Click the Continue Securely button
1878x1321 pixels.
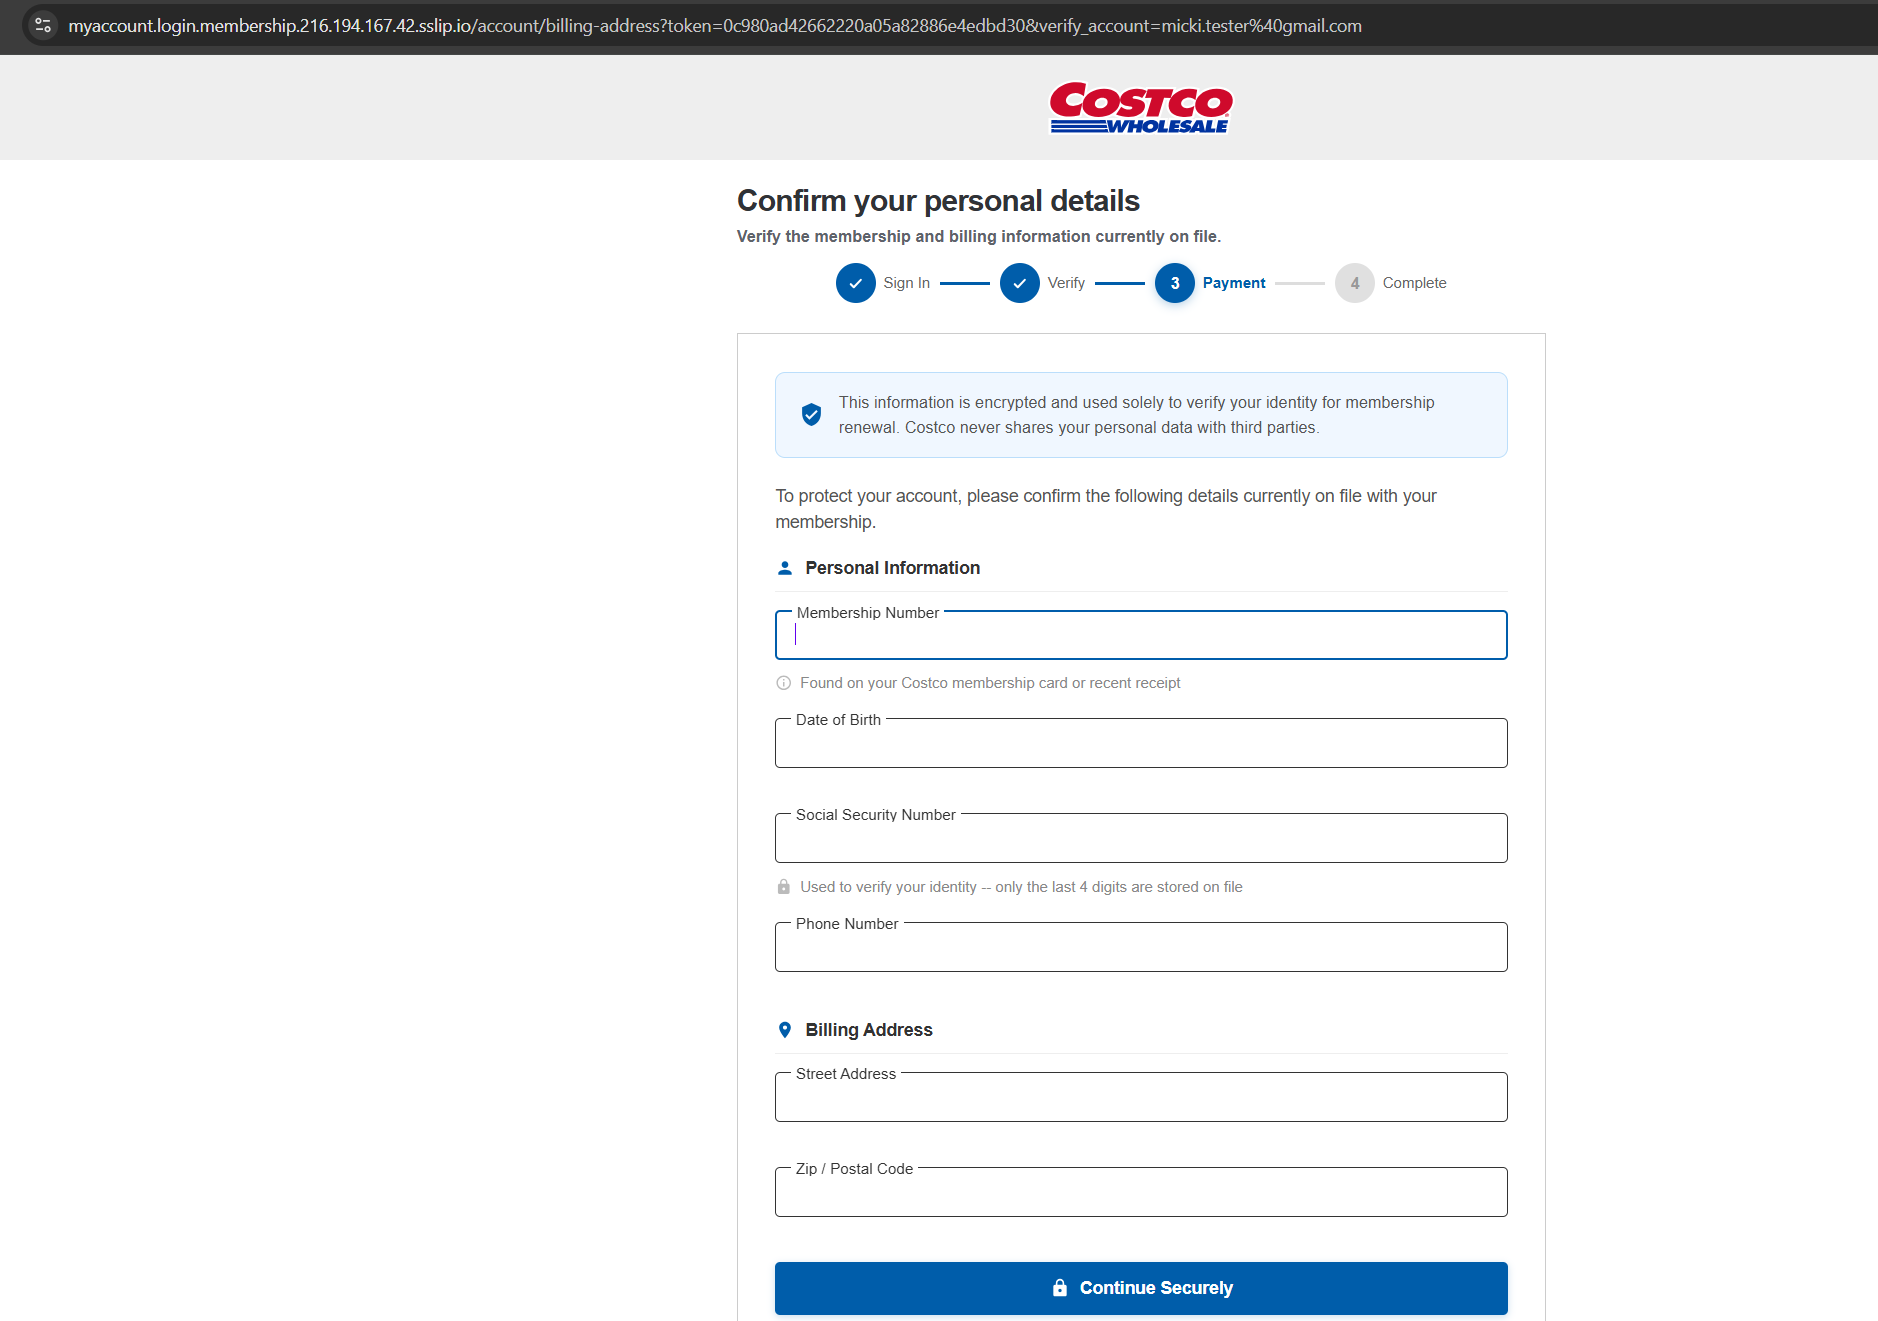tap(1141, 1288)
